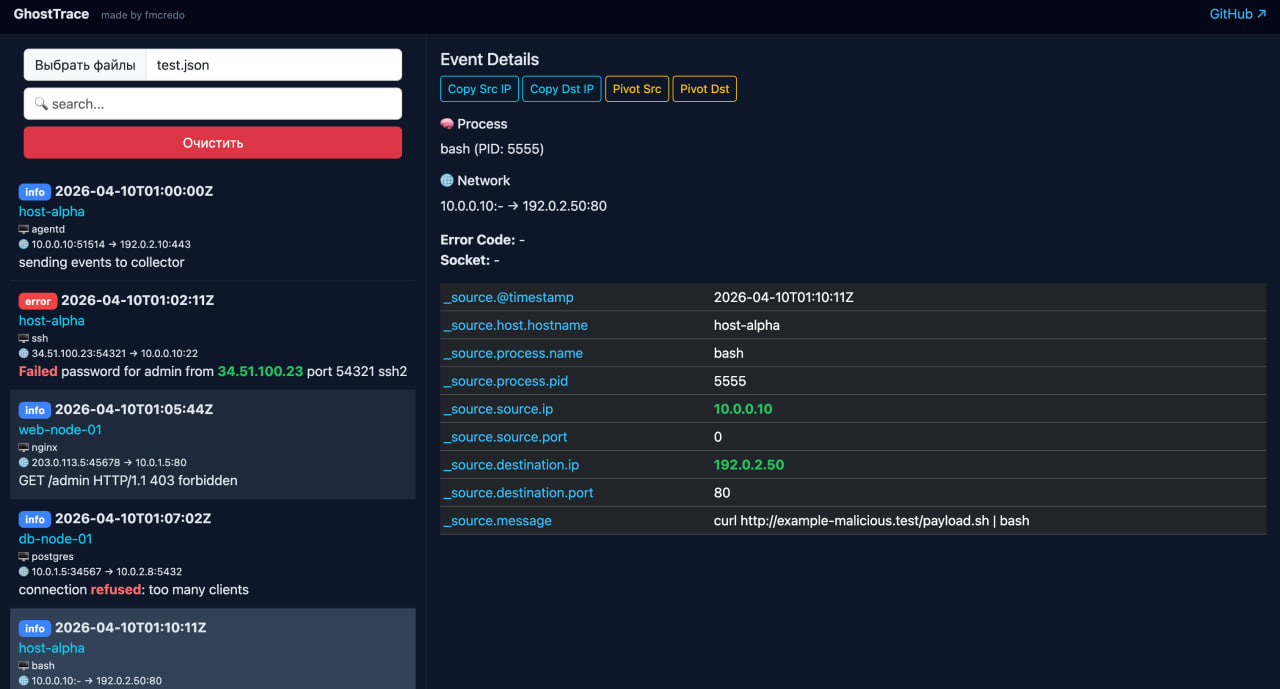1280x689 pixels.
Task: Click the magnifier icon in the search box
Action: [x=41, y=104]
